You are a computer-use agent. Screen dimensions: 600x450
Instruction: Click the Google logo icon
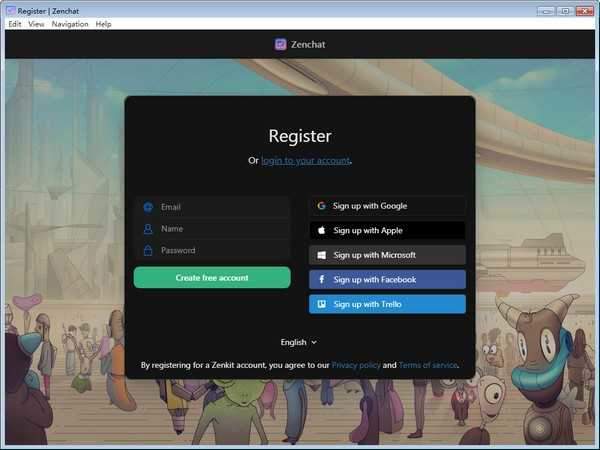[322, 206]
